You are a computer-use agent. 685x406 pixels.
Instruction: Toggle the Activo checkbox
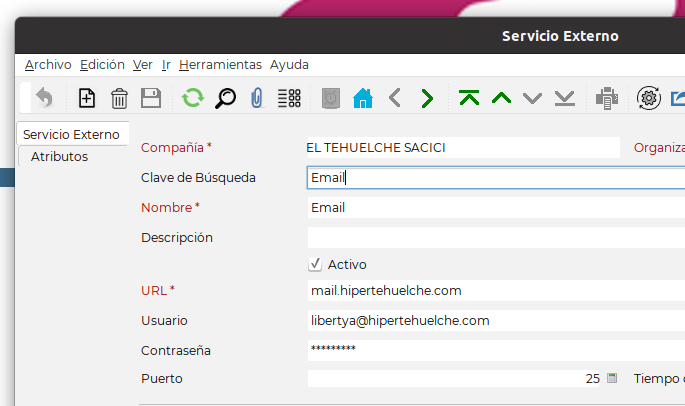pos(315,264)
